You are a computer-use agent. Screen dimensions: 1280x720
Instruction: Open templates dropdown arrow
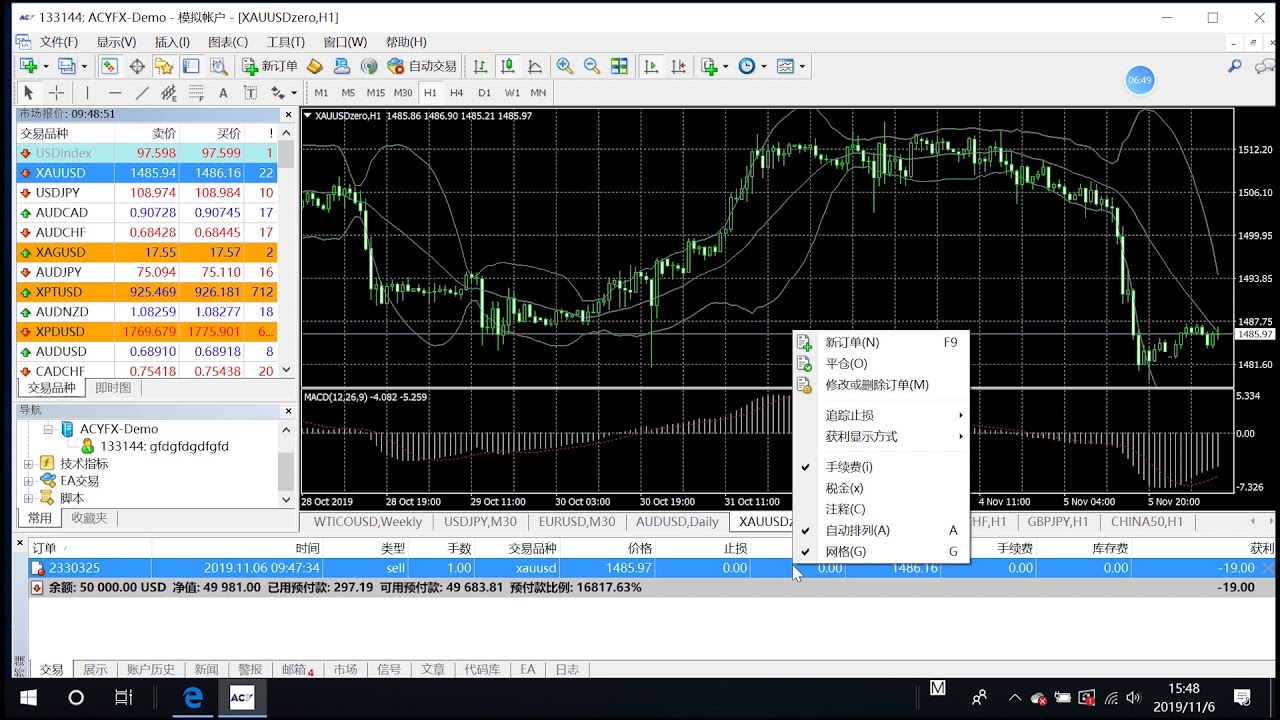click(802, 67)
